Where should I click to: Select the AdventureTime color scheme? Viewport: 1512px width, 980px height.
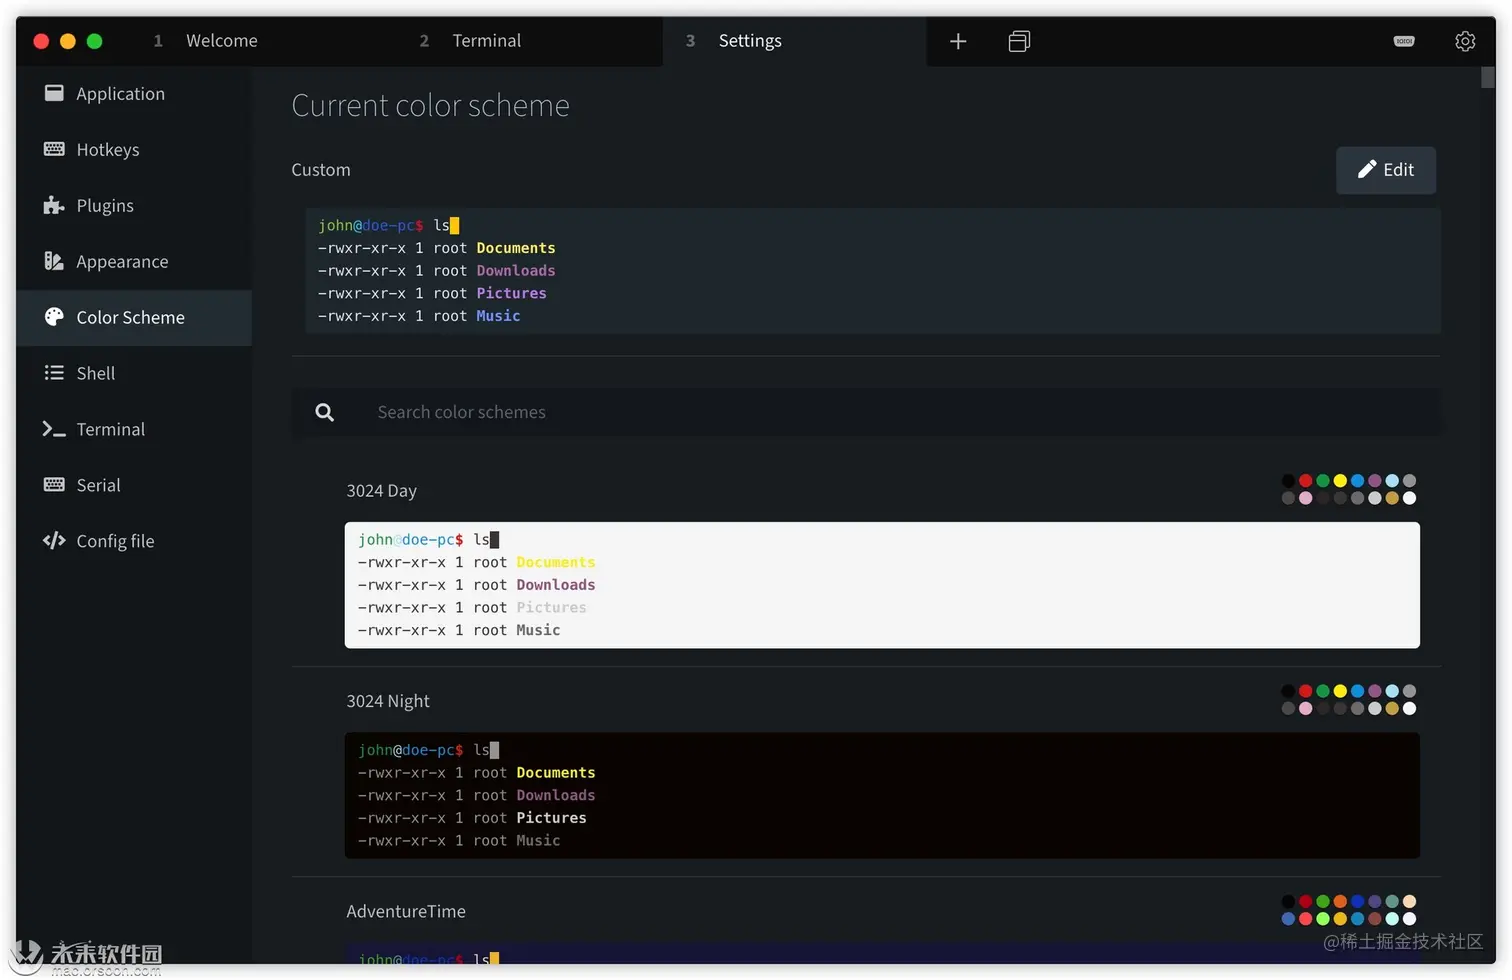(406, 911)
